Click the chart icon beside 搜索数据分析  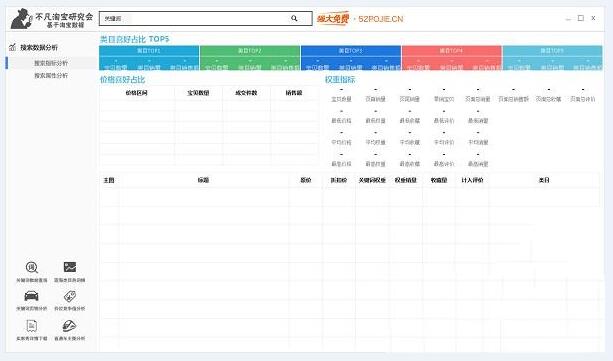click(13, 47)
